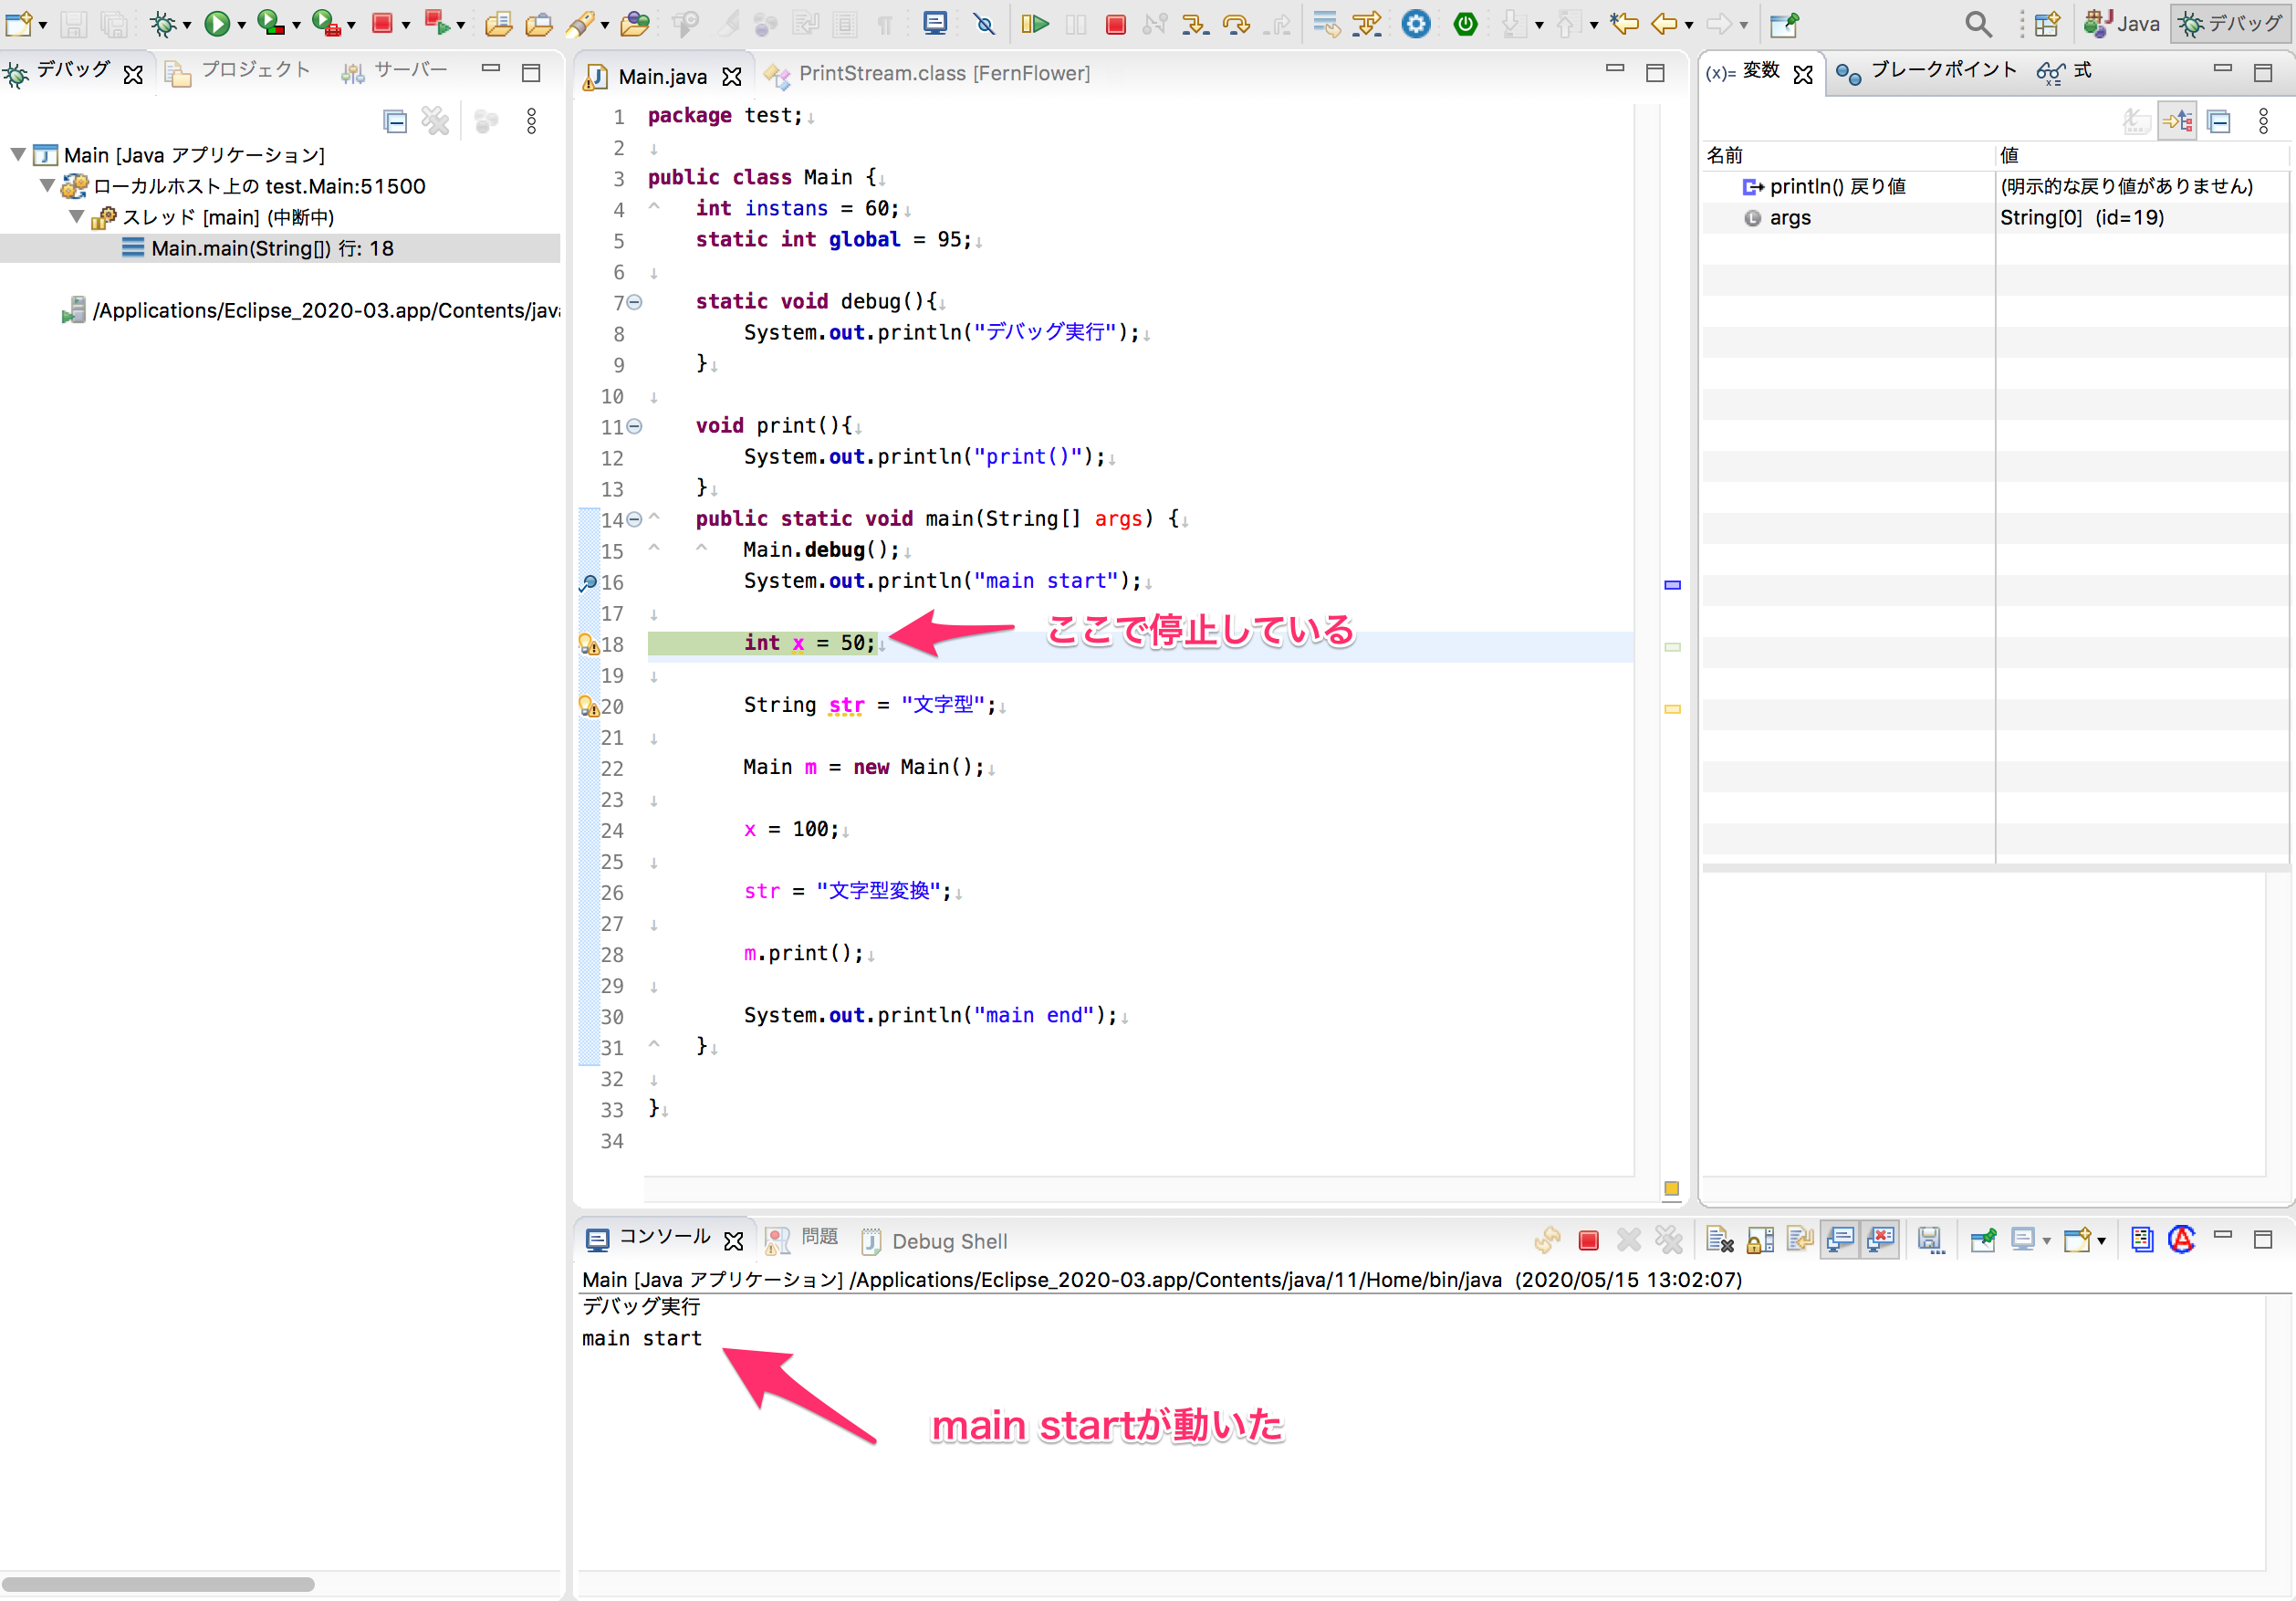The height and width of the screenshot is (1601, 2296).
Task: Switch to the Java perspective
Action: click(x=2121, y=22)
